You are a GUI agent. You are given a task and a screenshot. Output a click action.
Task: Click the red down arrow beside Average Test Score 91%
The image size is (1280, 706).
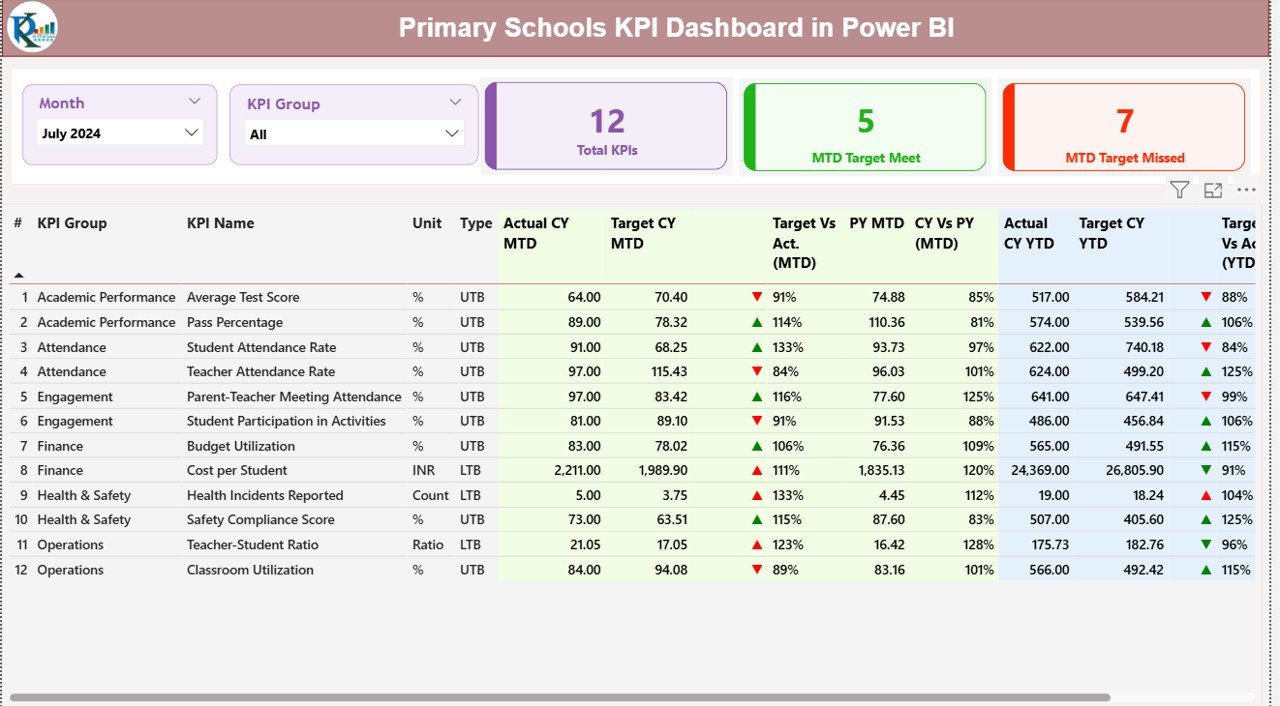coord(757,297)
